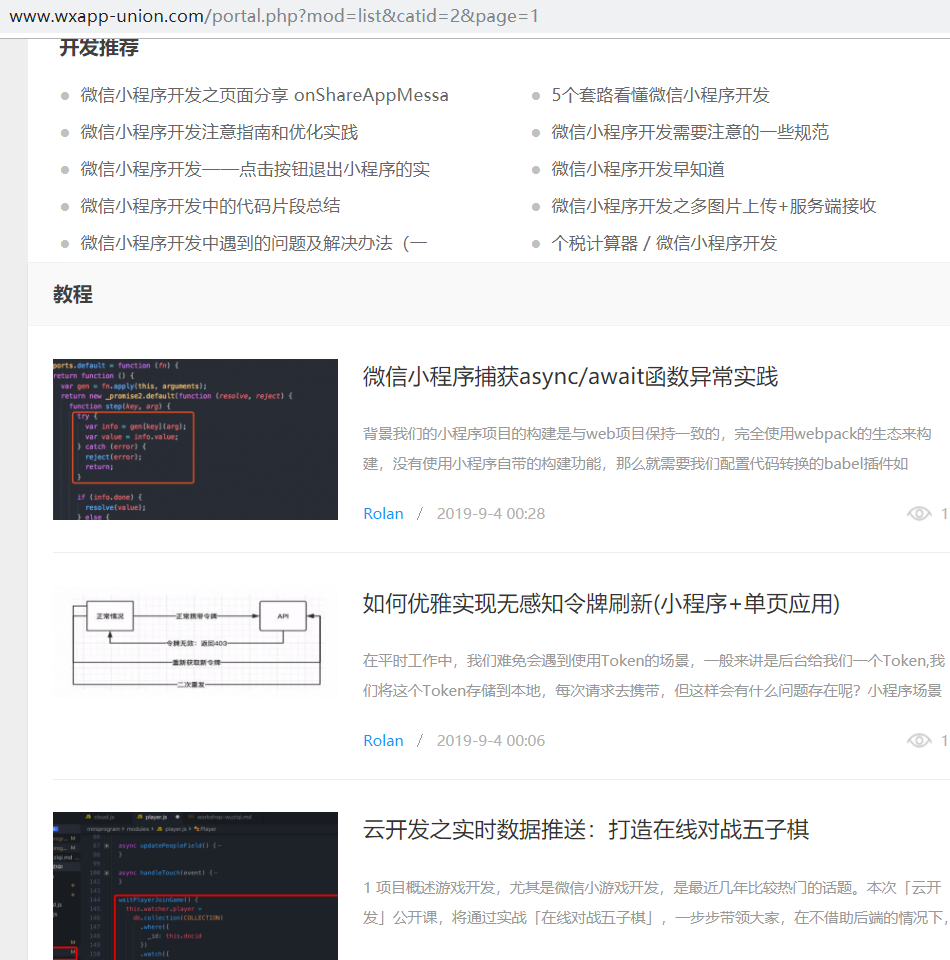Viewport: 950px width, 960px height.
Task: Open the link 微信小程序开发早知道
Action: 638,169
